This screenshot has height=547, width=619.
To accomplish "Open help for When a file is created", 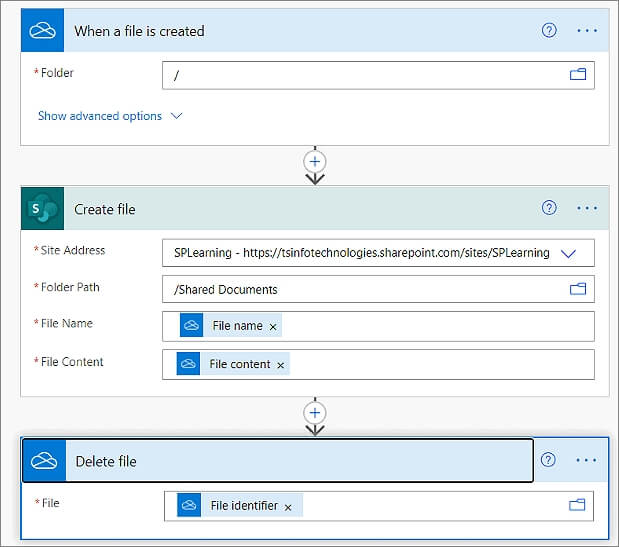I will click(549, 31).
